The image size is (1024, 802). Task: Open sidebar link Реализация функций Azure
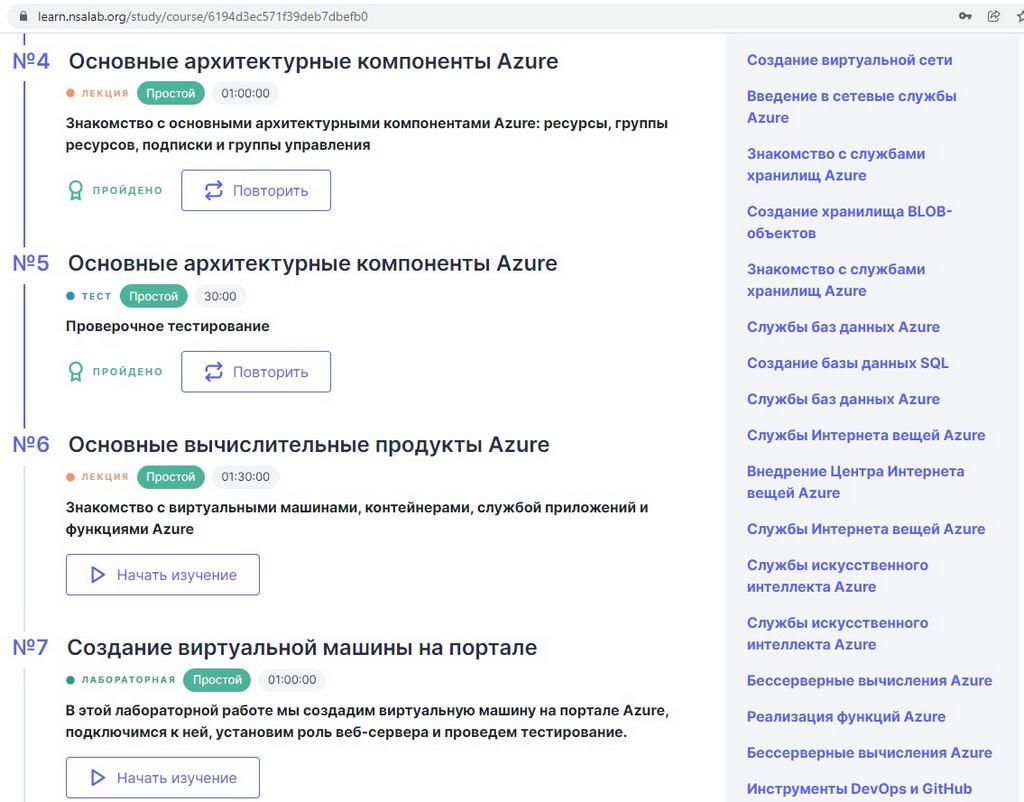pyautogui.click(x=846, y=716)
